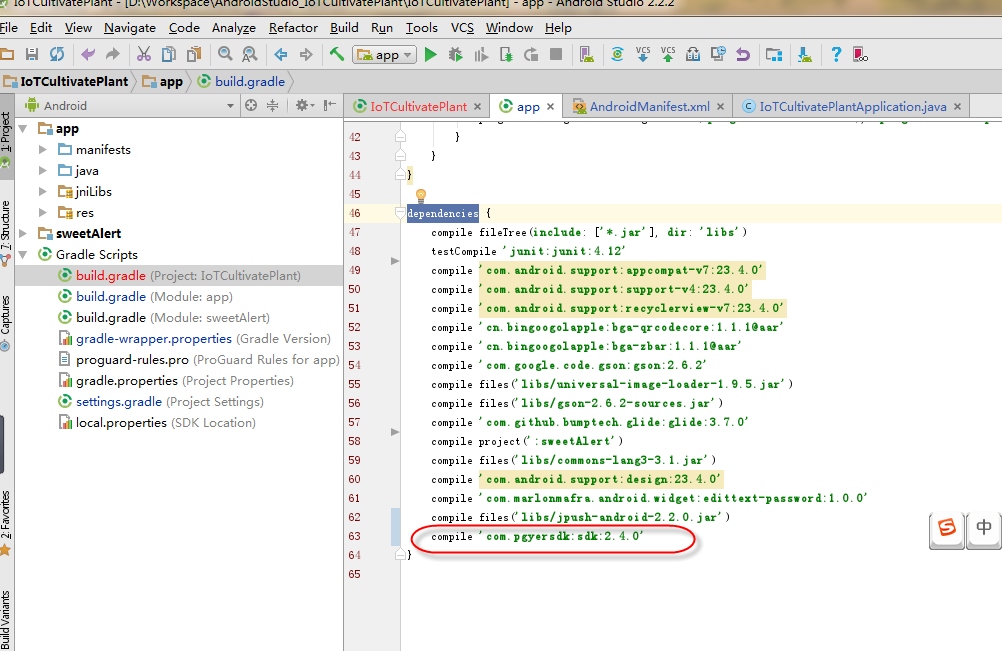Click VCS Update Project icon
This screenshot has height=651, width=1002.
[643, 55]
